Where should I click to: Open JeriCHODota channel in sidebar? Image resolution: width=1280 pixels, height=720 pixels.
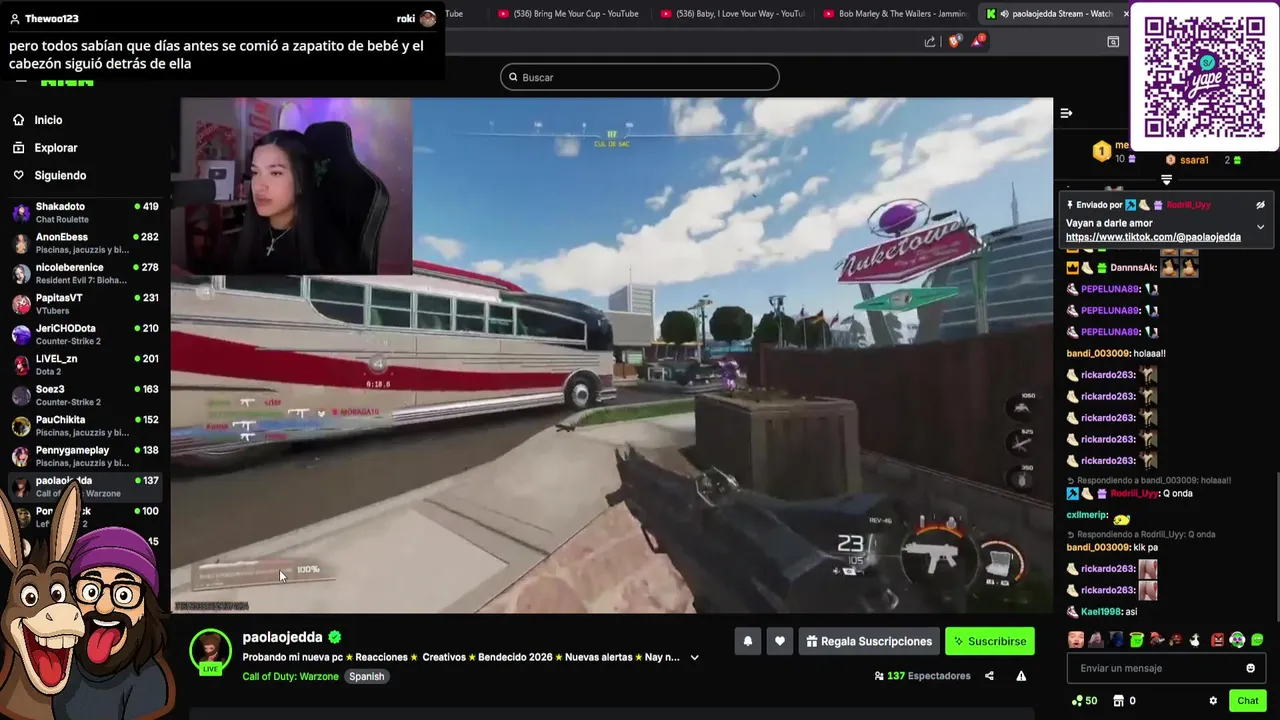(85, 334)
